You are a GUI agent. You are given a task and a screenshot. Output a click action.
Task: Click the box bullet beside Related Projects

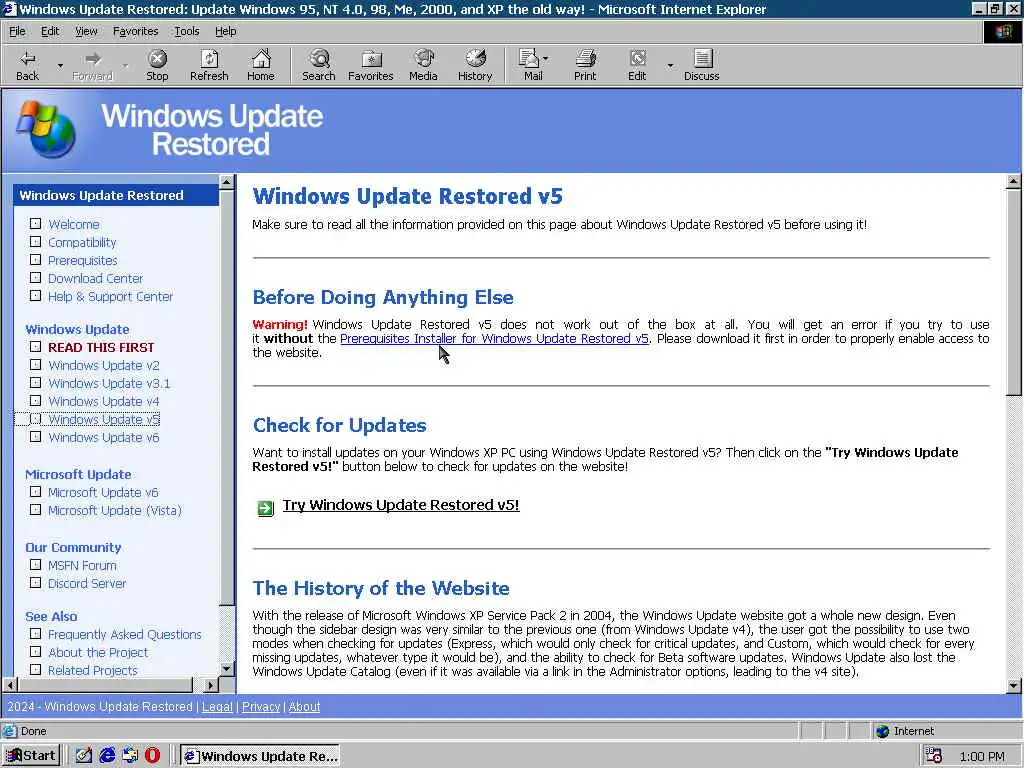pyautogui.click(x=35, y=670)
